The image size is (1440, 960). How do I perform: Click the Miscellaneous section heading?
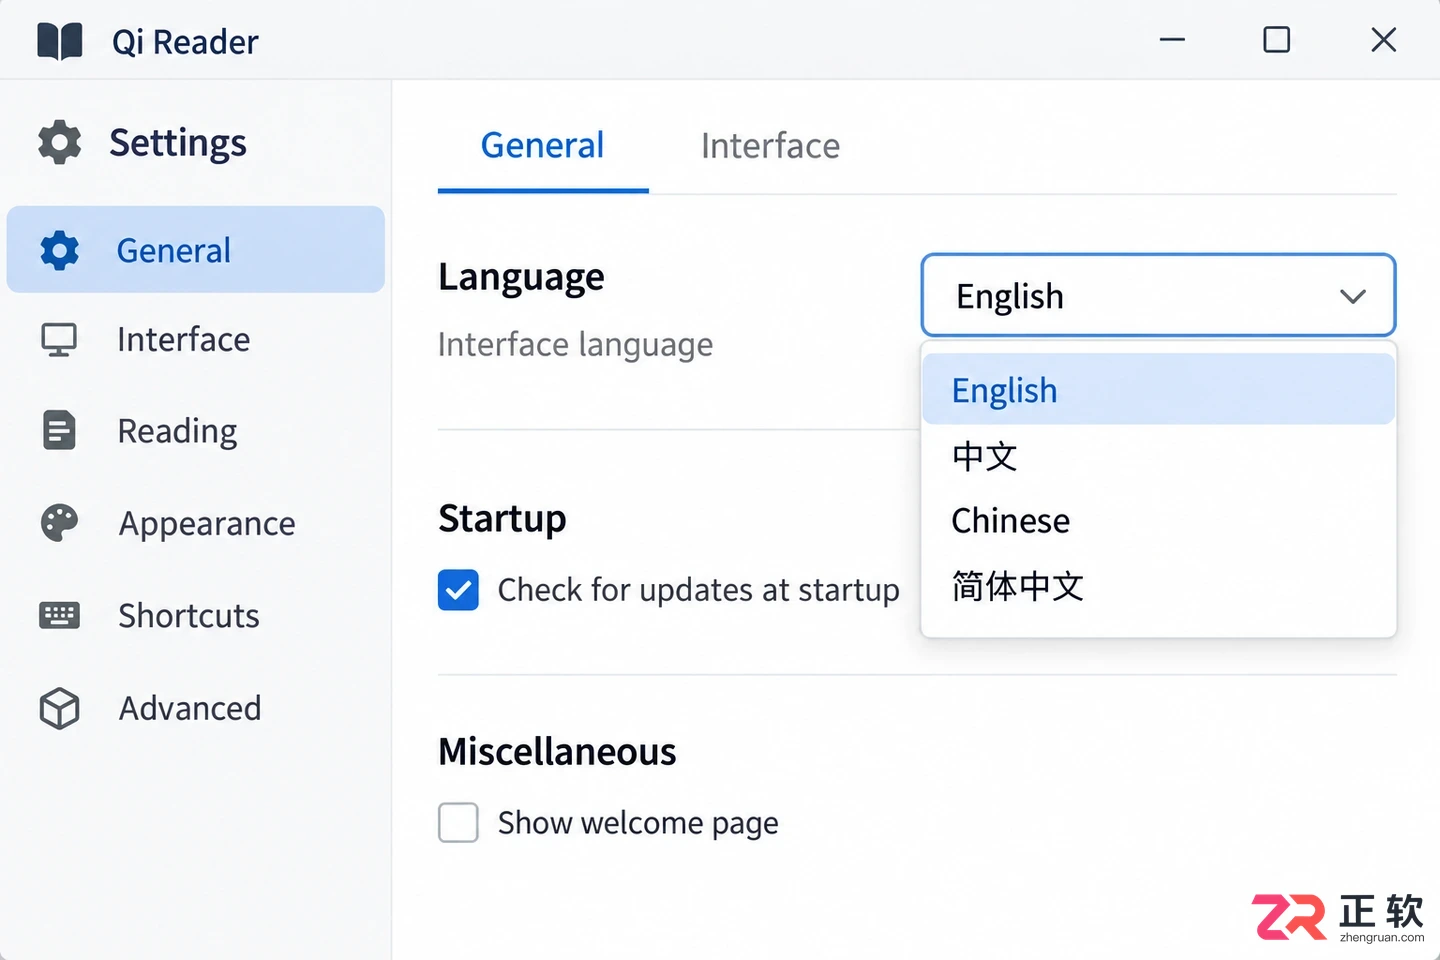tap(557, 751)
